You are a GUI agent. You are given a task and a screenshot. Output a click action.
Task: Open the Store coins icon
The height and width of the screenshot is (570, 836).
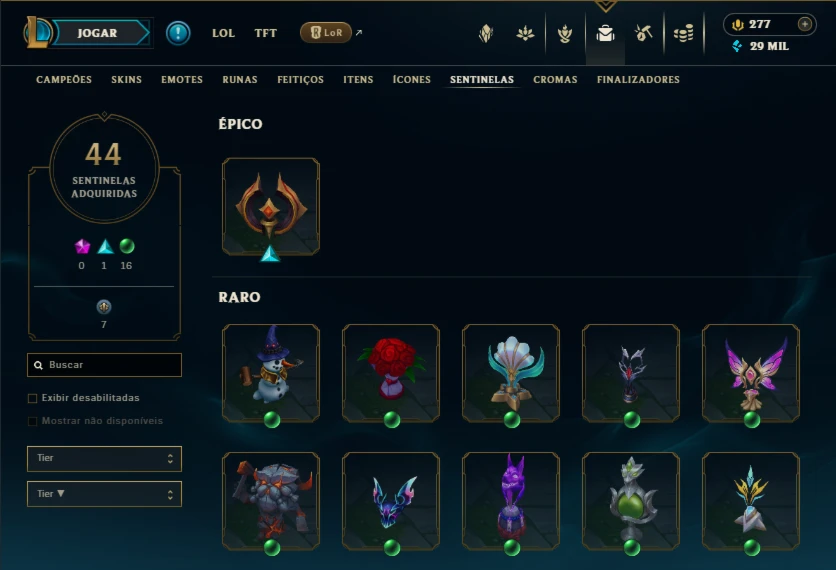[x=684, y=34]
